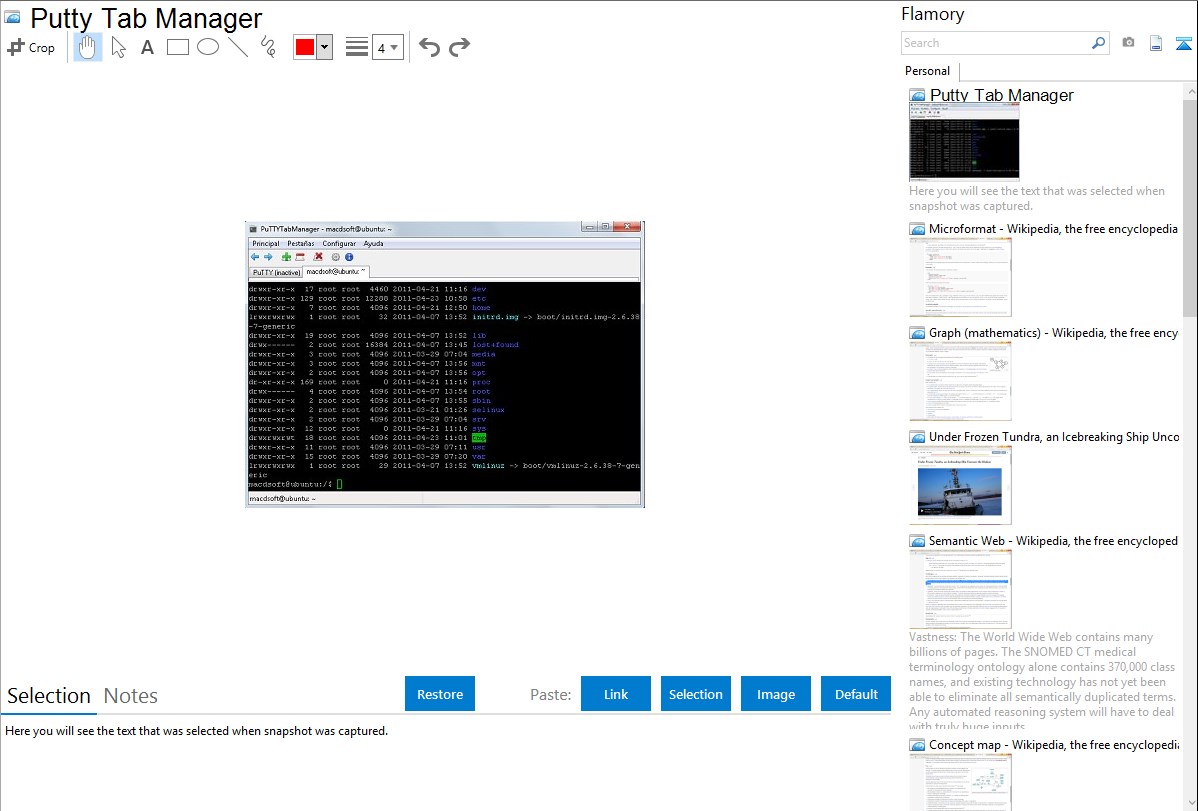Click the red X icon in PuTTY toolbar
The width and height of the screenshot is (1198, 811).
tap(318, 257)
